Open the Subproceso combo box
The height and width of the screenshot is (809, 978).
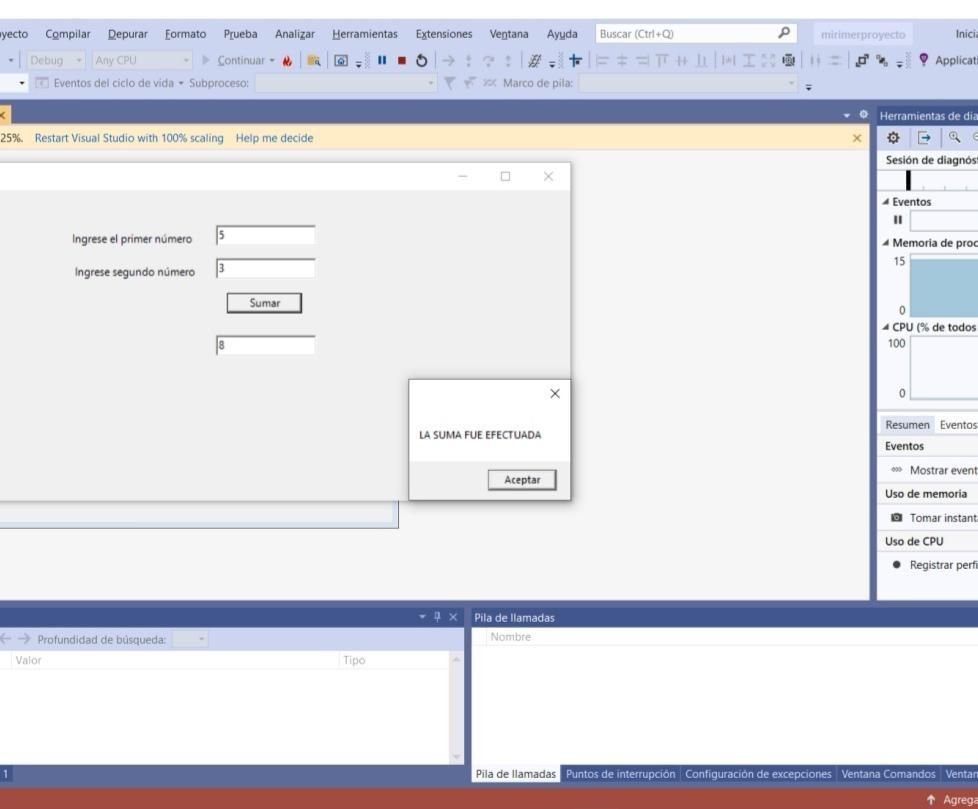345,83
